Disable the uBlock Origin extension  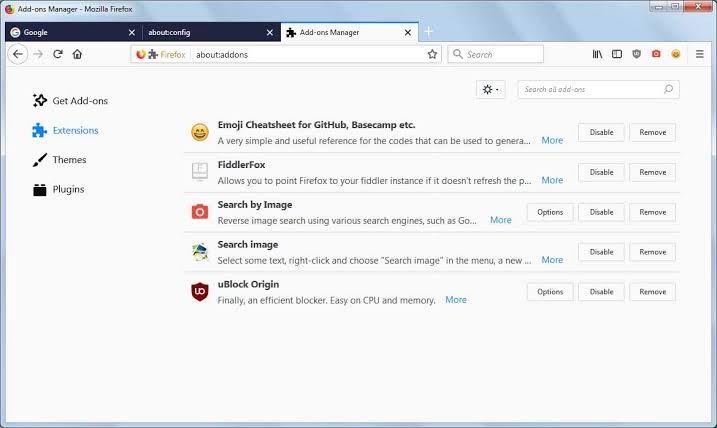(601, 292)
